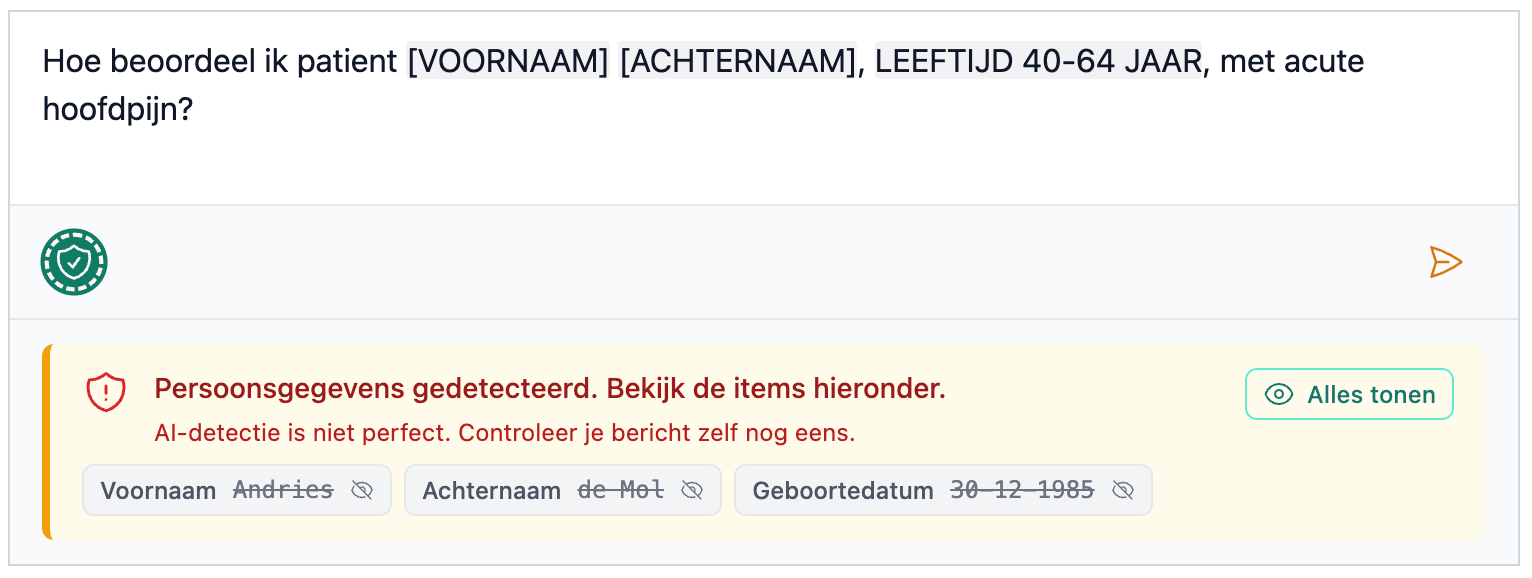Select the [VOORNAAM] placeholder in the message
The height and width of the screenshot is (578, 1532).
[x=506, y=61]
